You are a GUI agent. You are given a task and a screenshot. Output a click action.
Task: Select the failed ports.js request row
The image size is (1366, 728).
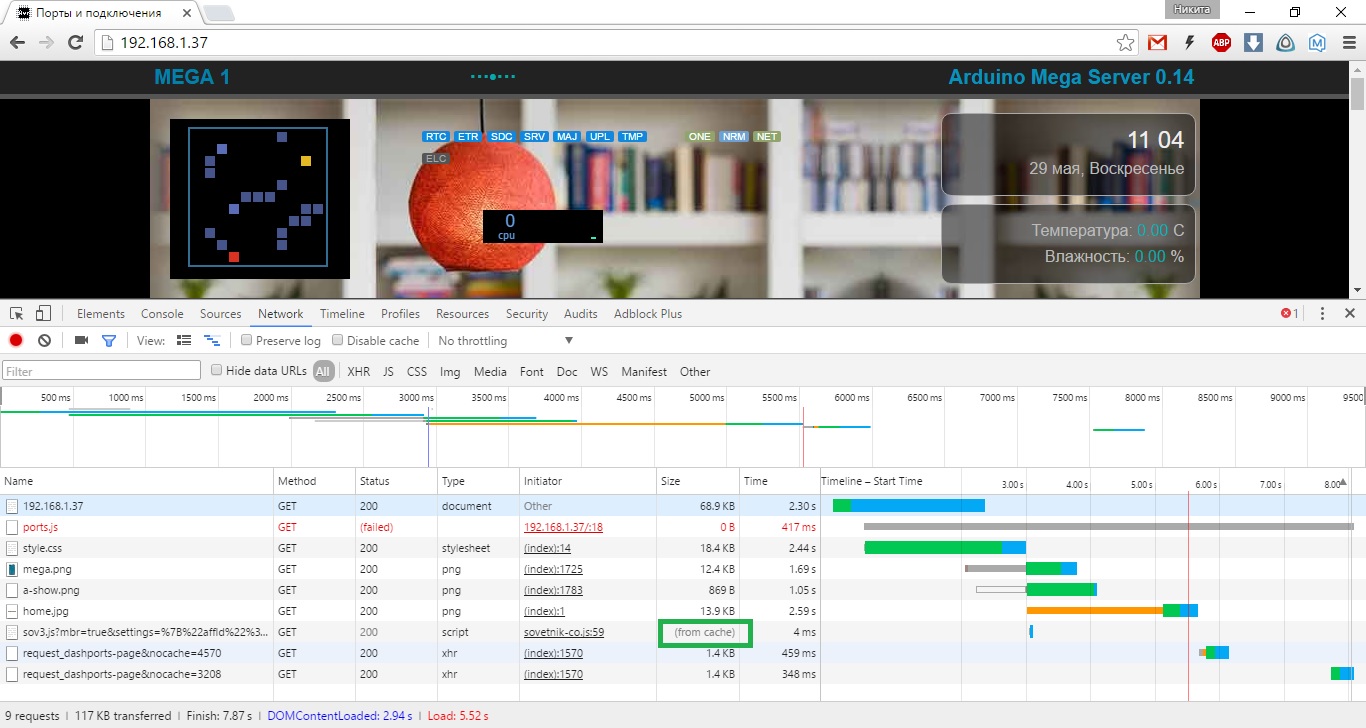click(40, 527)
